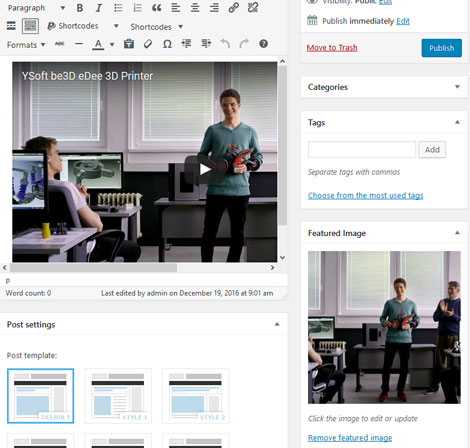Open the text color picker arrow
The image size is (470, 448).
112,44
